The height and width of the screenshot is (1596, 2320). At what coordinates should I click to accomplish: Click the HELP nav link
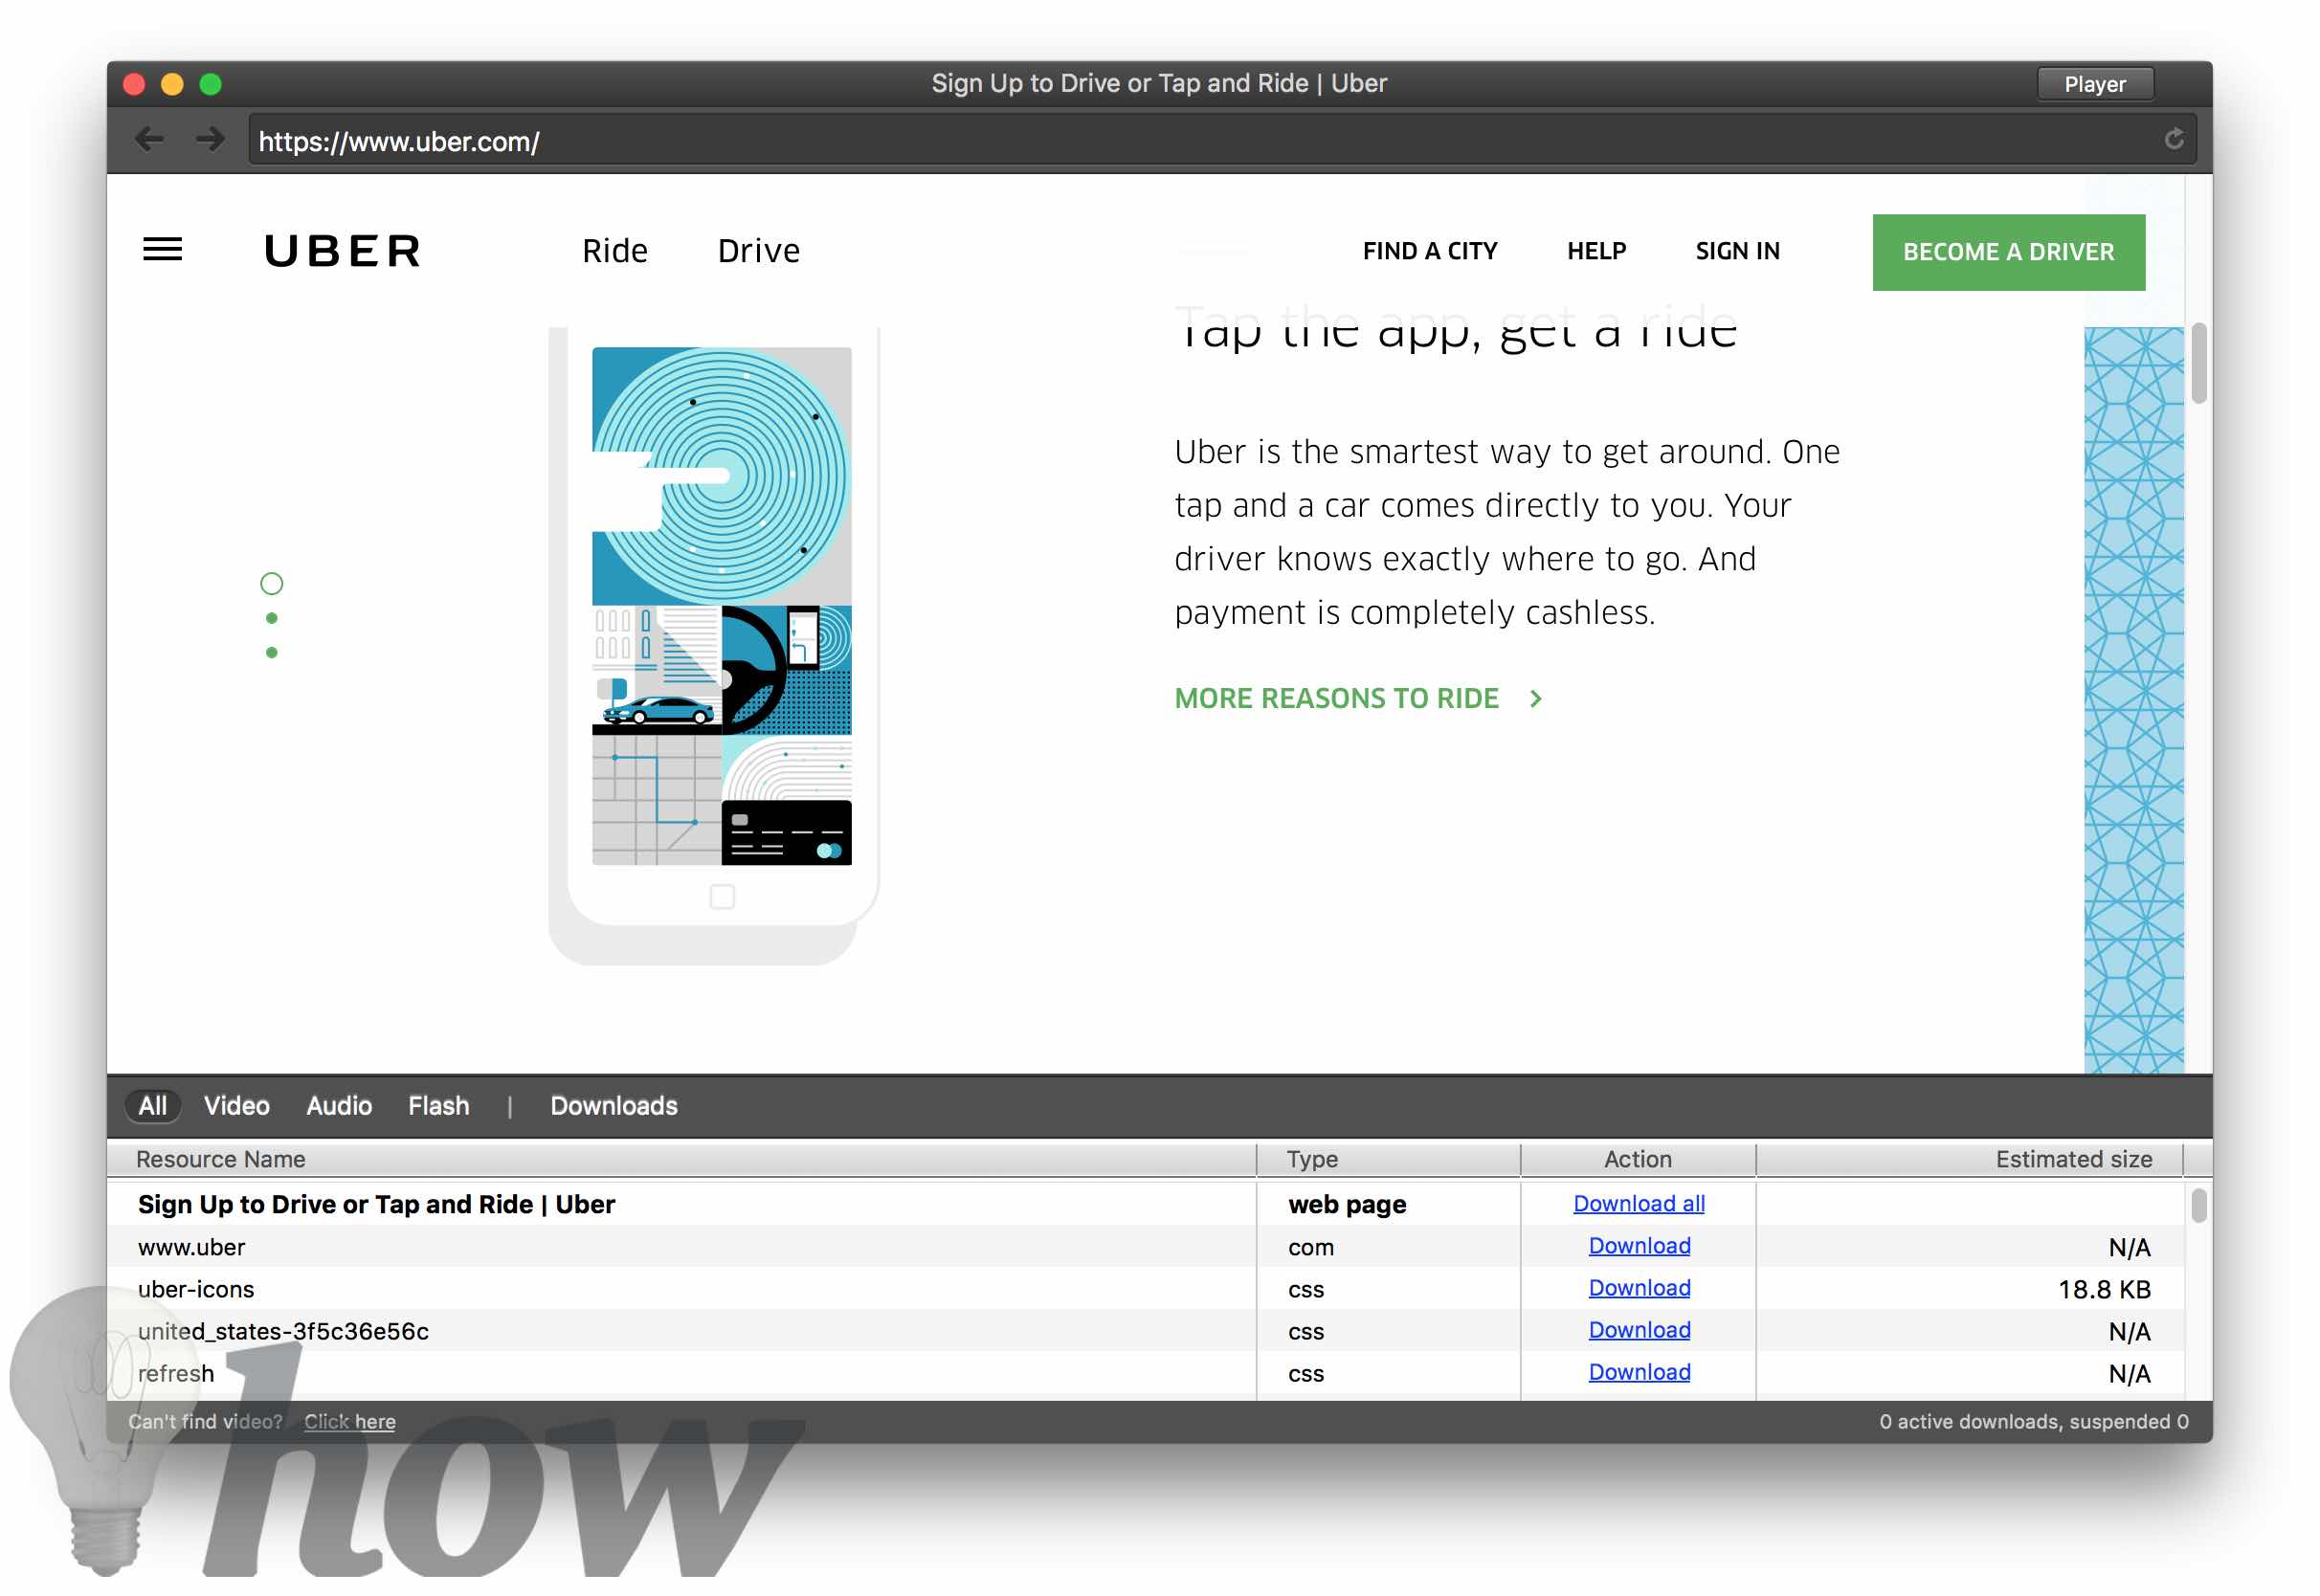pos(1595,250)
